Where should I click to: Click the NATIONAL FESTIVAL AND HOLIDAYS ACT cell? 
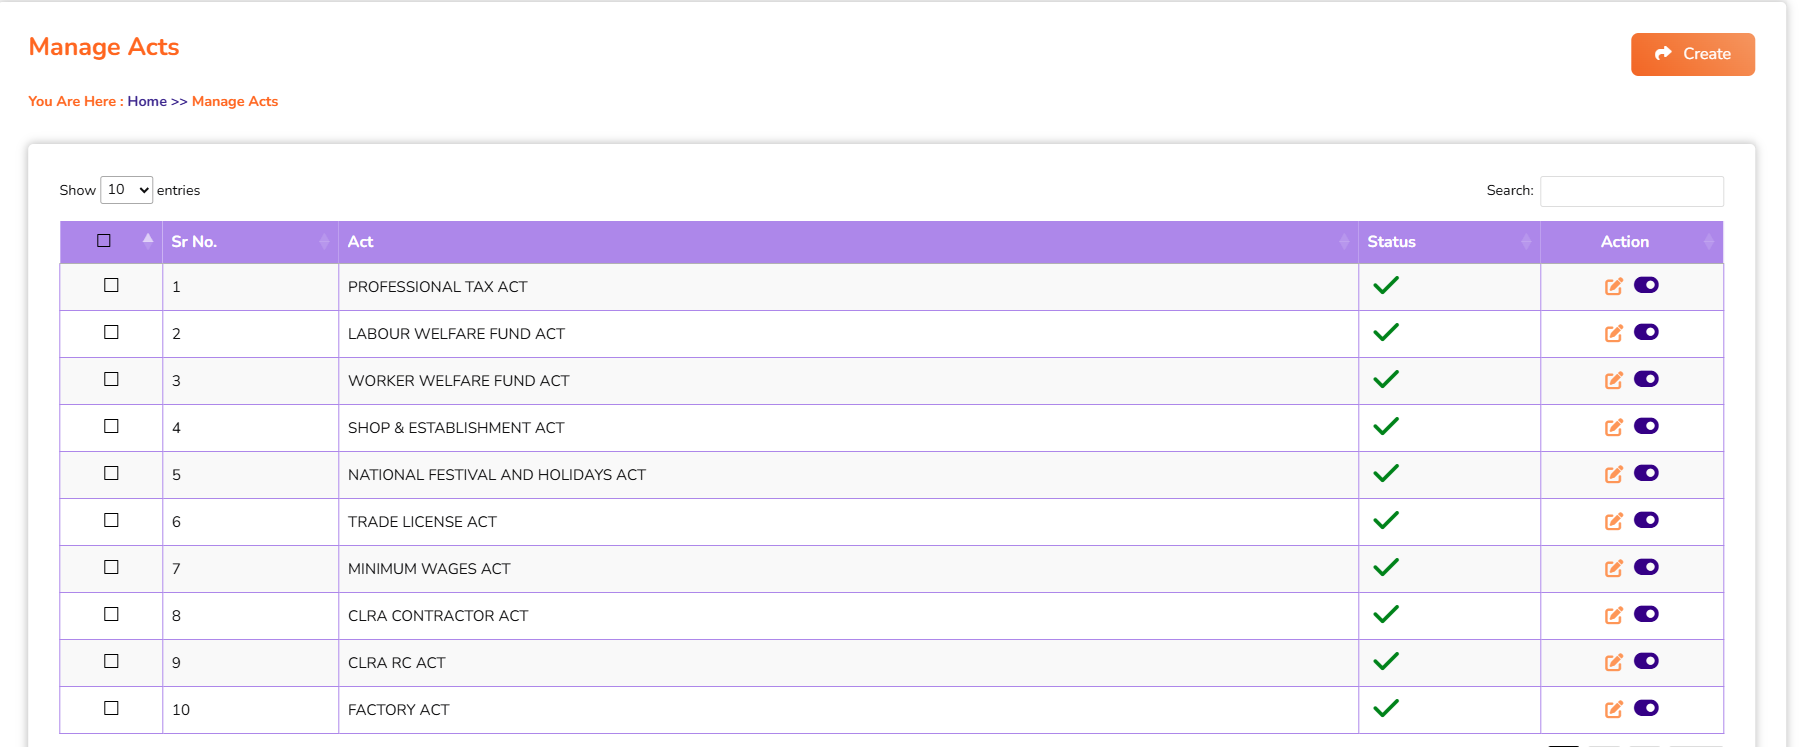click(848, 475)
